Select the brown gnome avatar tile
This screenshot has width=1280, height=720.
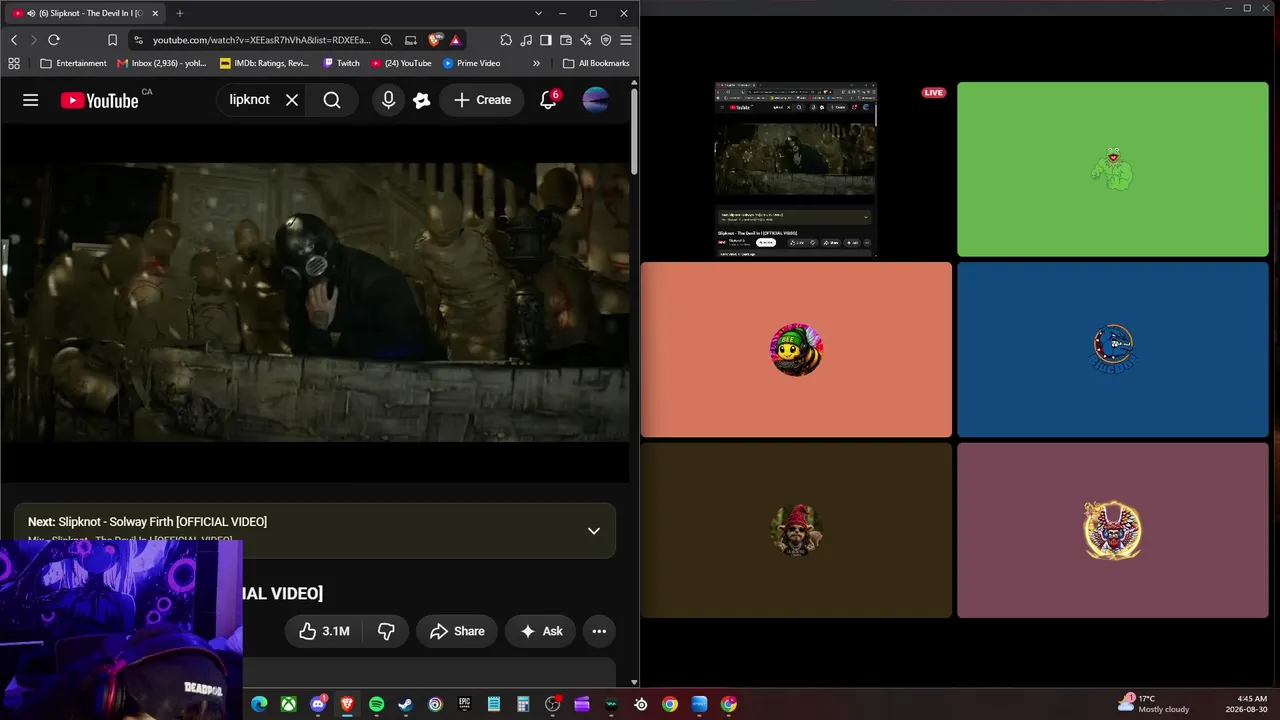[x=796, y=530]
